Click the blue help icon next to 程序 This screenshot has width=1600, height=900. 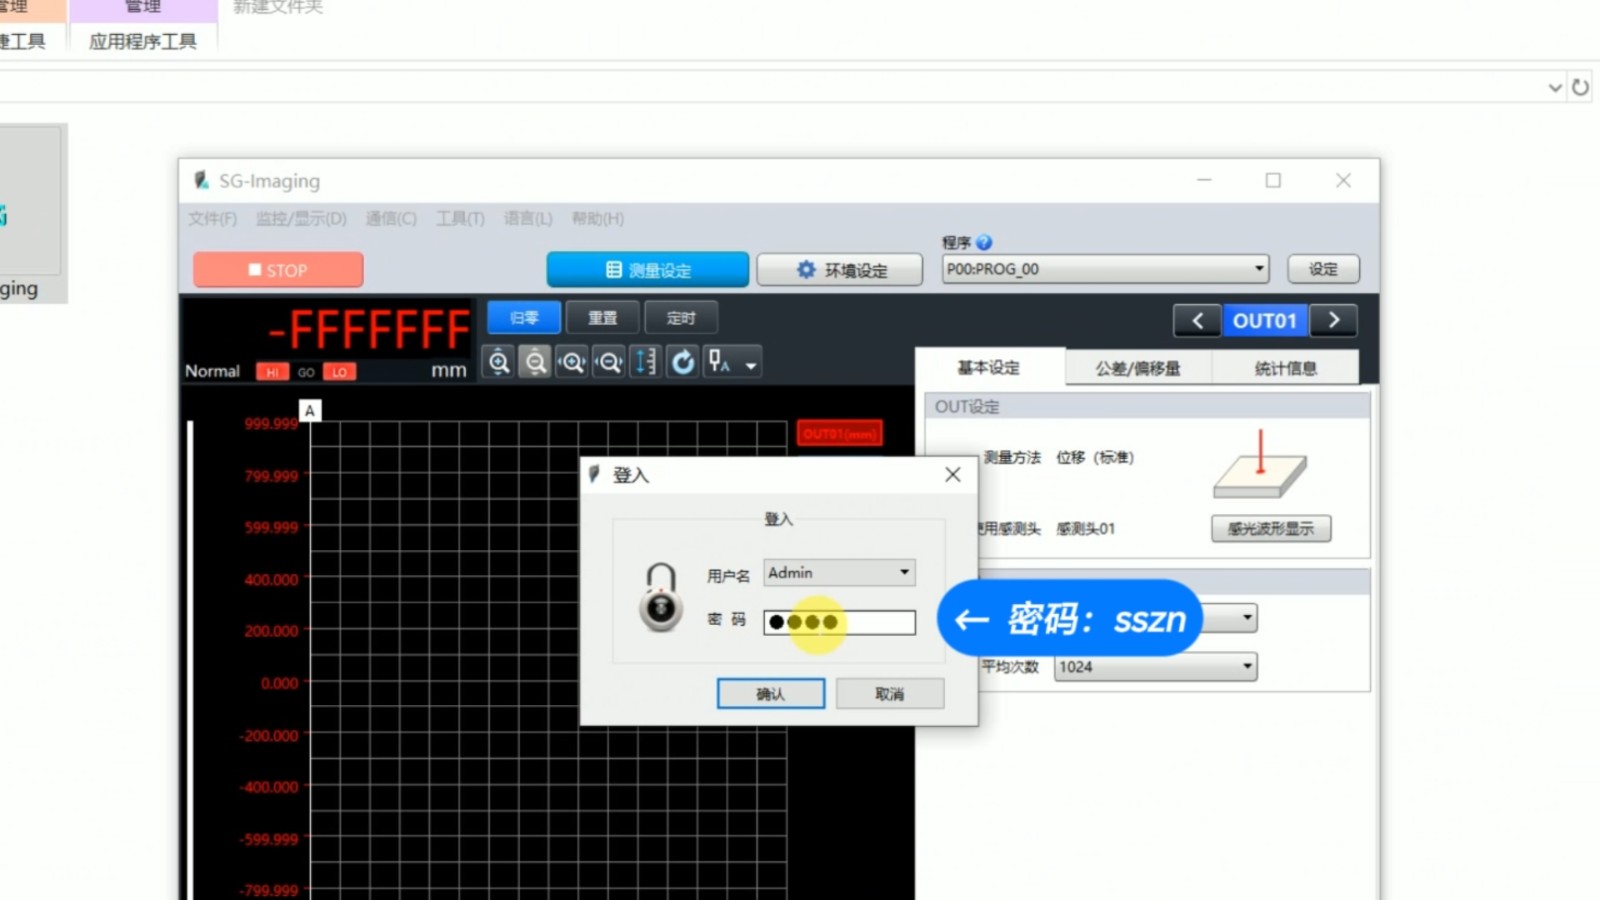[984, 243]
